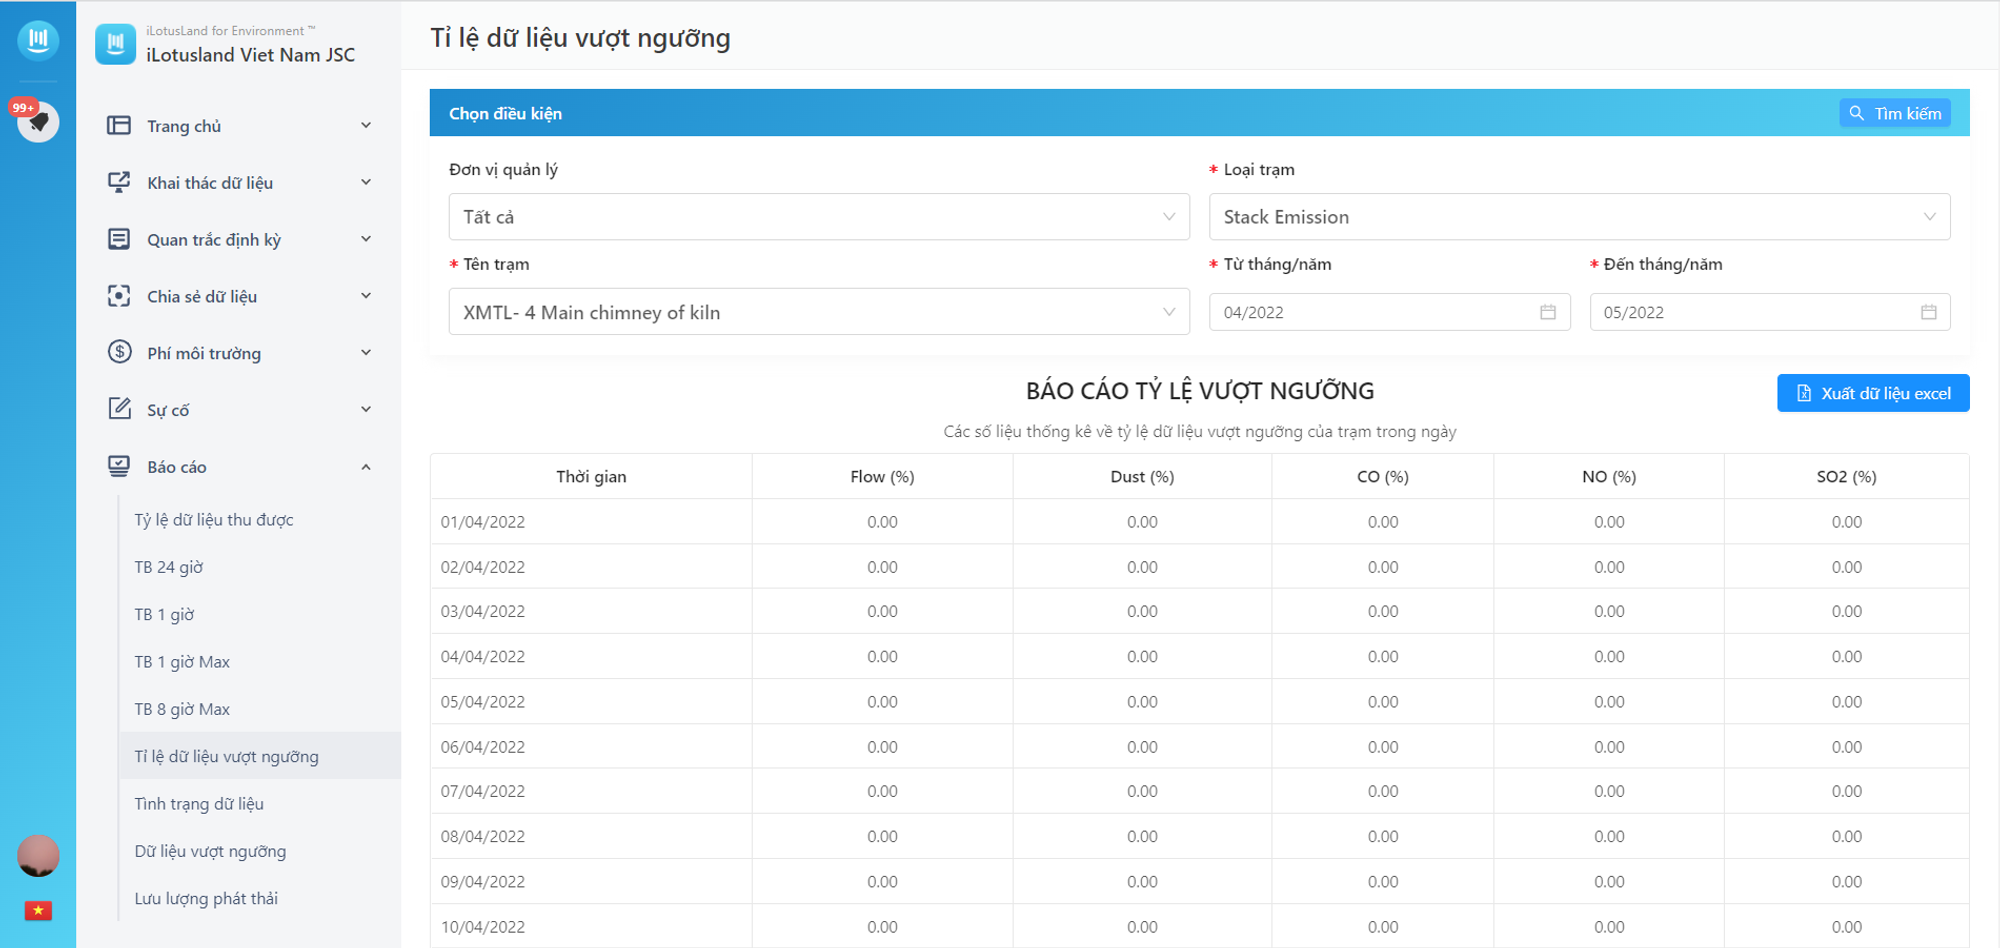The width and height of the screenshot is (2000, 948).
Task: Click the iLotusLand logo in the blue strip
Action: point(38,40)
